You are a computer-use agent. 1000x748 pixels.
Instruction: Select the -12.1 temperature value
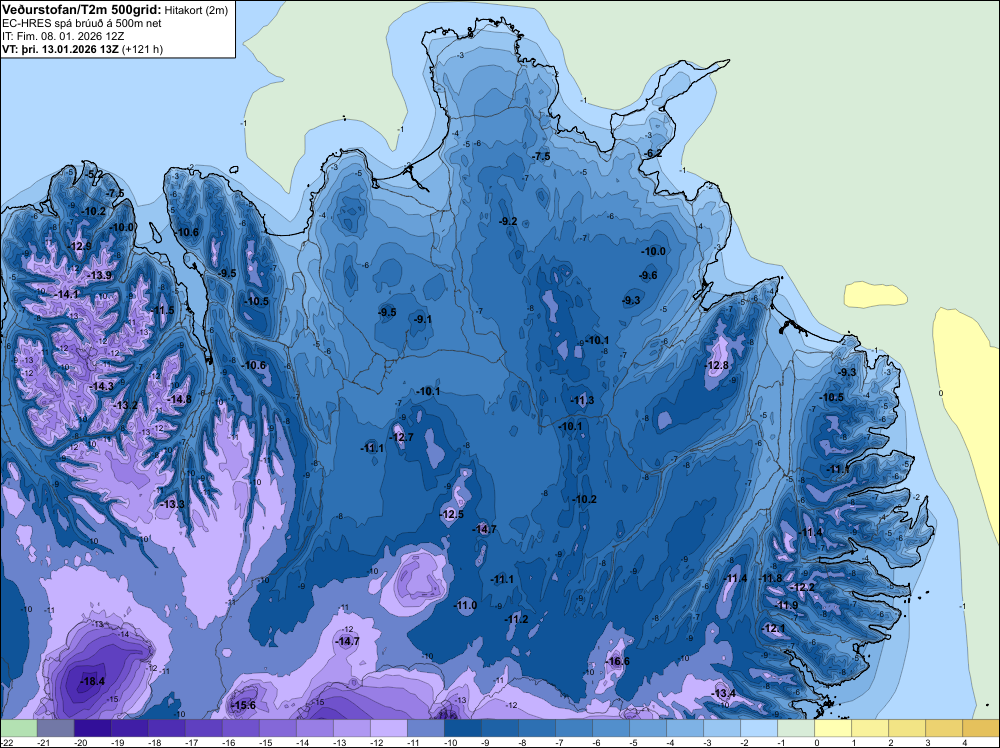(x=774, y=628)
